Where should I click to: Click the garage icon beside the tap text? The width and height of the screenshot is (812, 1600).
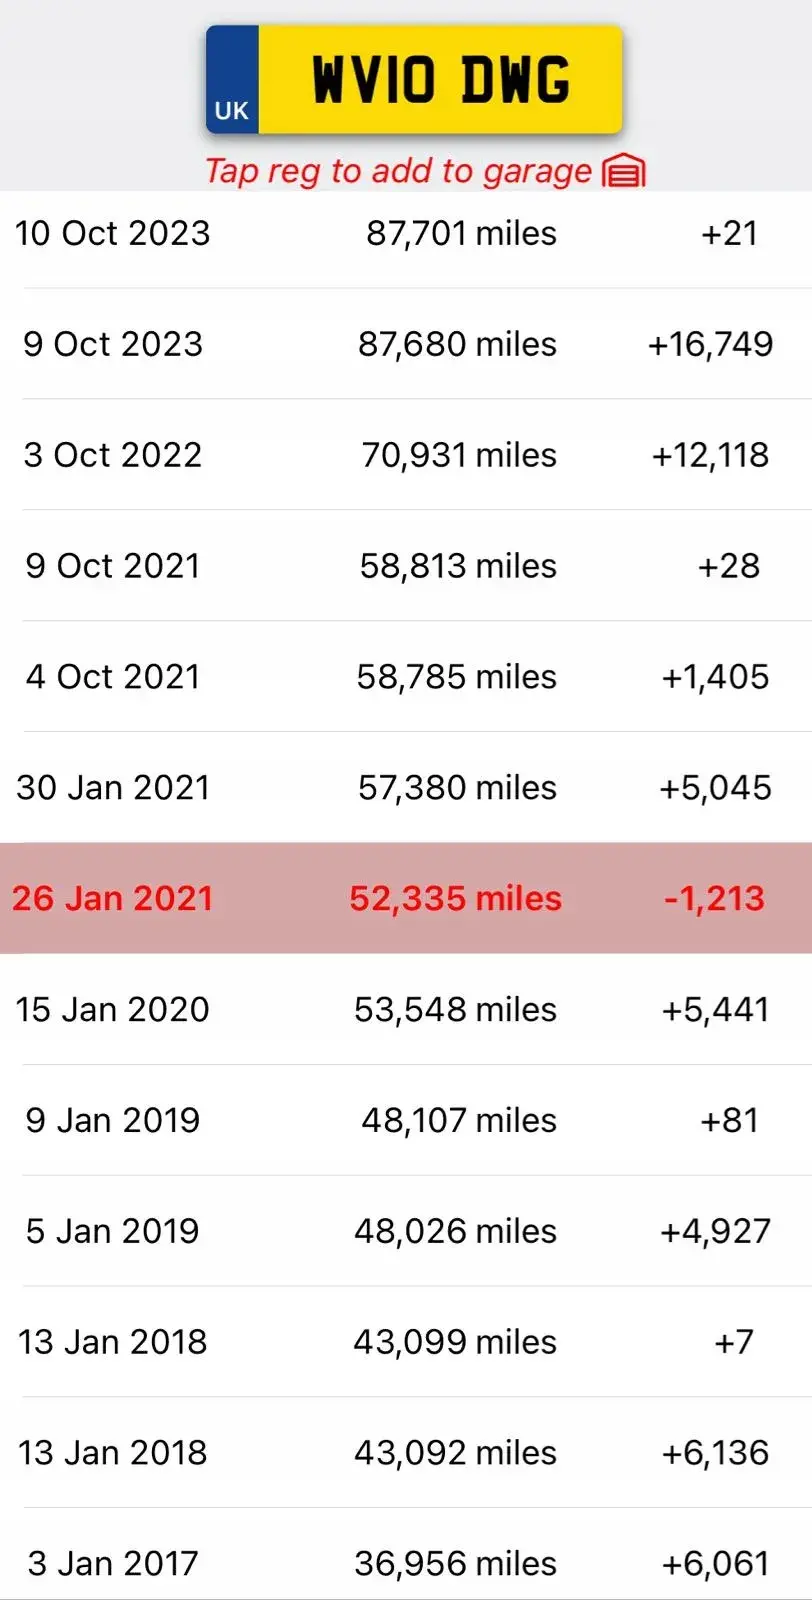[x=624, y=172]
